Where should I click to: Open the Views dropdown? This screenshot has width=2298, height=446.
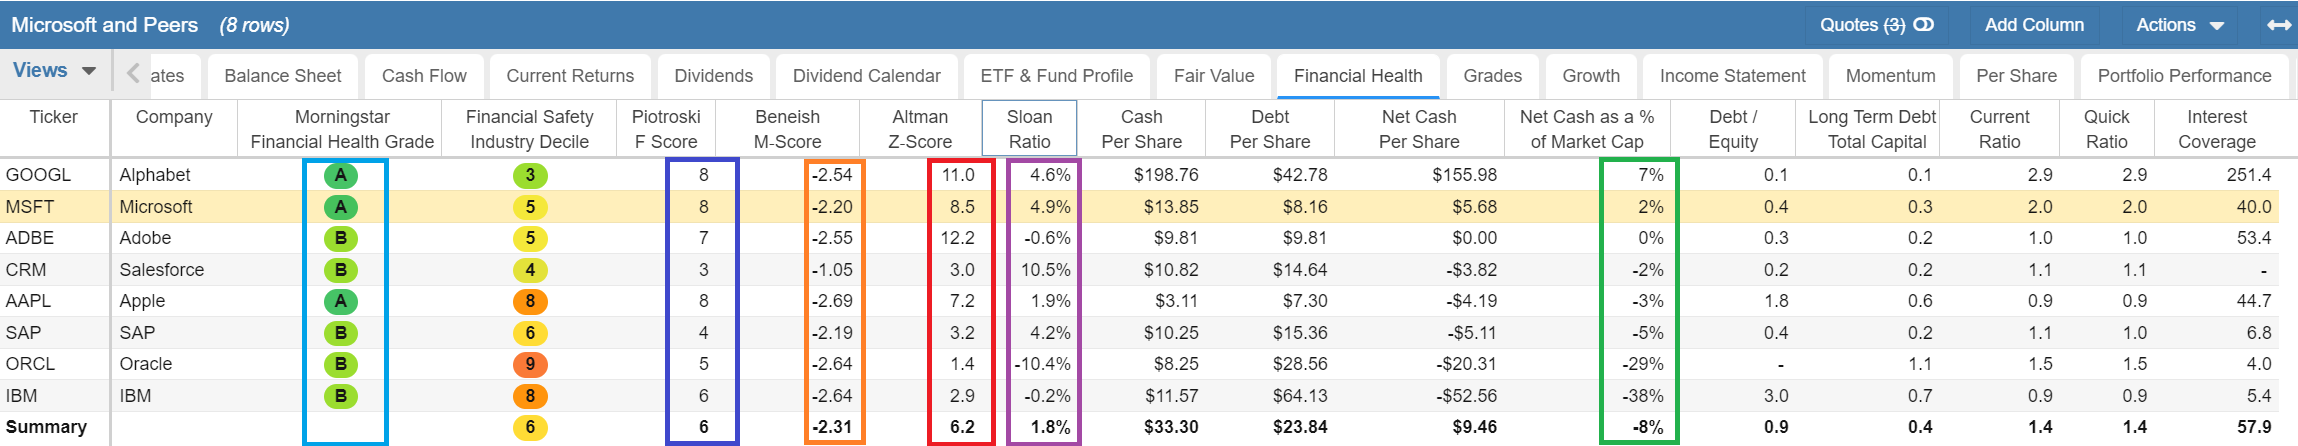tap(55, 71)
